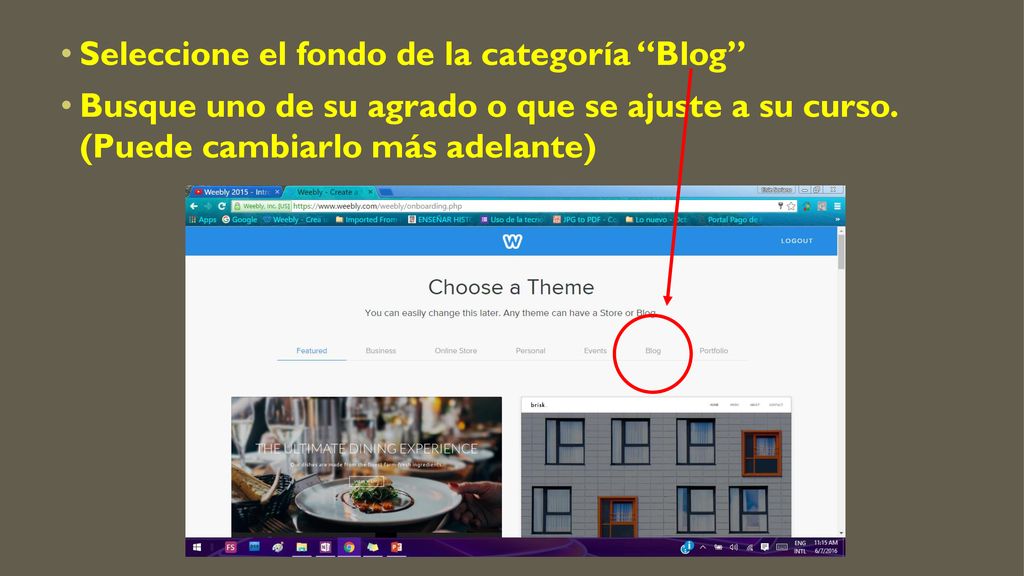1024x576 pixels.
Task: Select the Blog theme category
Action: 653,351
